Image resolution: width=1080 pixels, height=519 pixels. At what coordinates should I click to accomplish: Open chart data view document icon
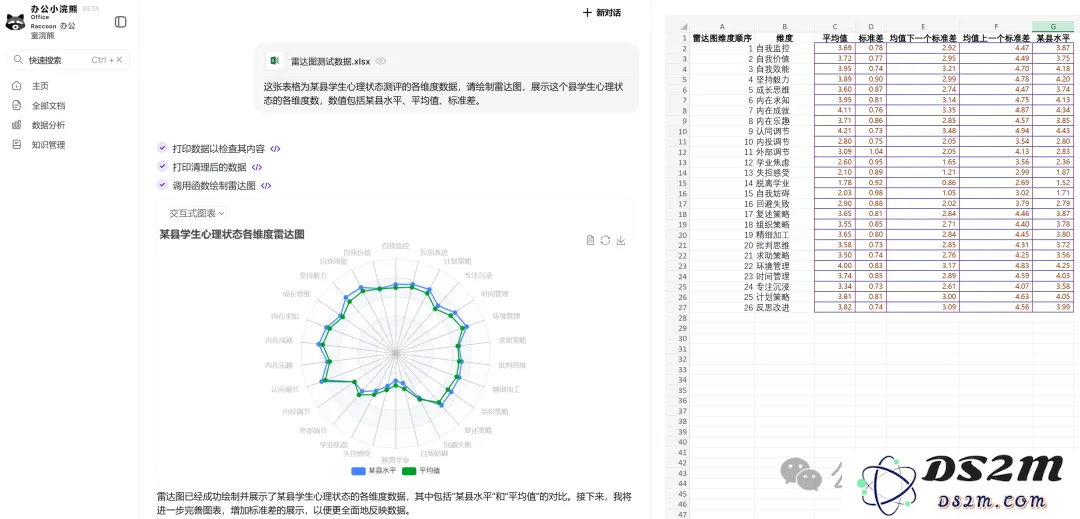pos(590,240)
